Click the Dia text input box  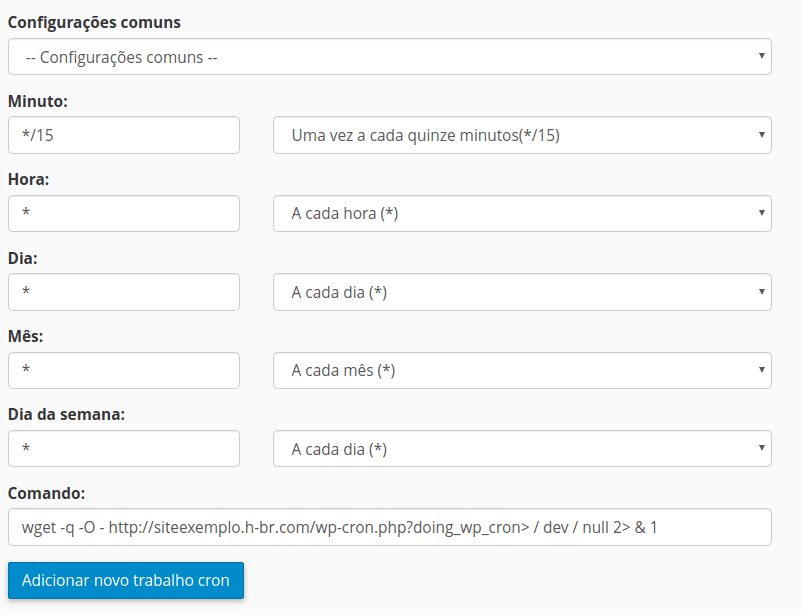pyautogui.click(x=124, y=292)
